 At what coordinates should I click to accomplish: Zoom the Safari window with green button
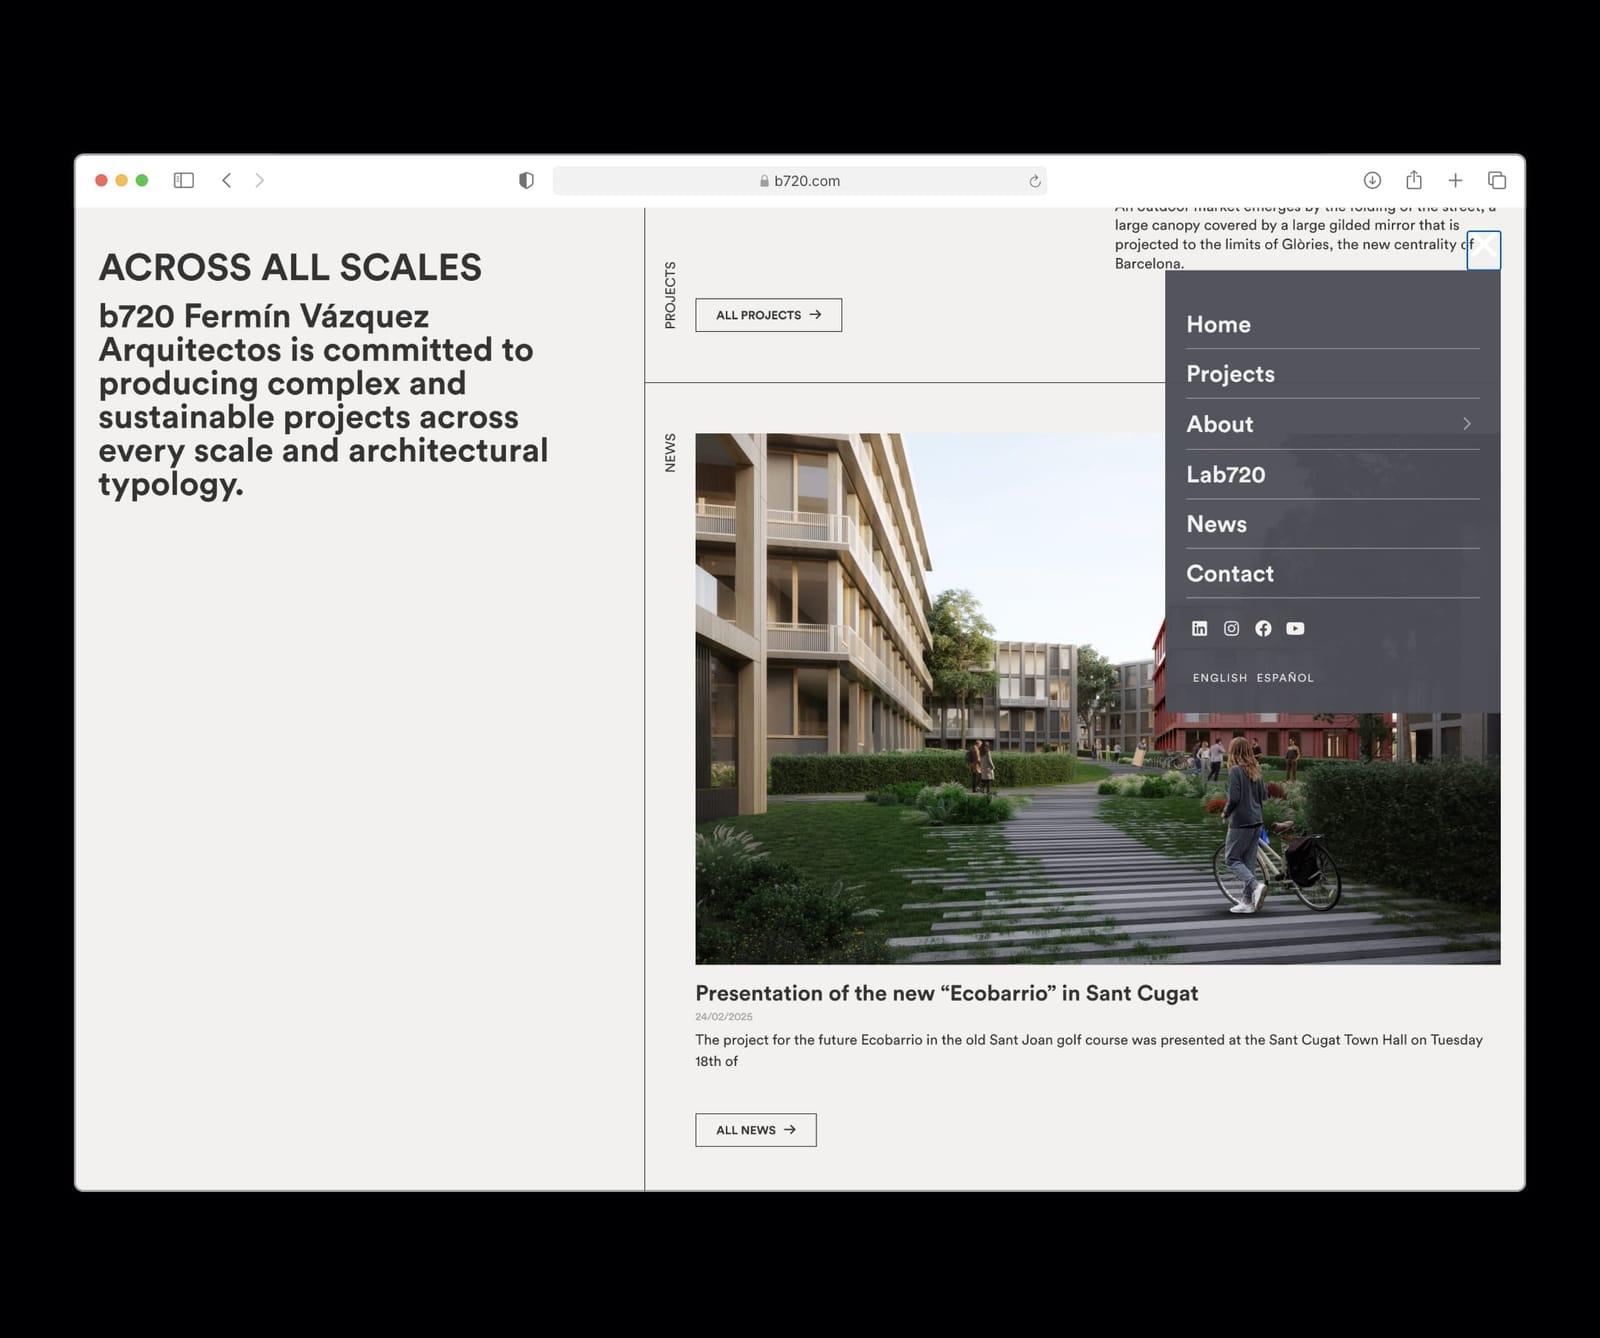pos(142,180)
